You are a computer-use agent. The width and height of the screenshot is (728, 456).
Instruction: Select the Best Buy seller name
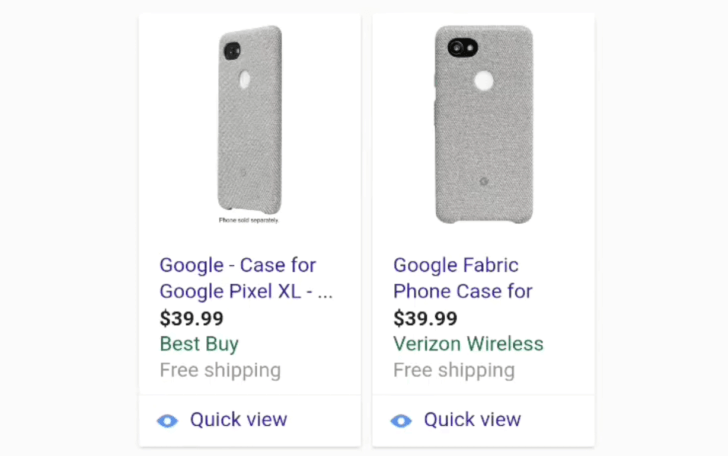tap(199, 345)
